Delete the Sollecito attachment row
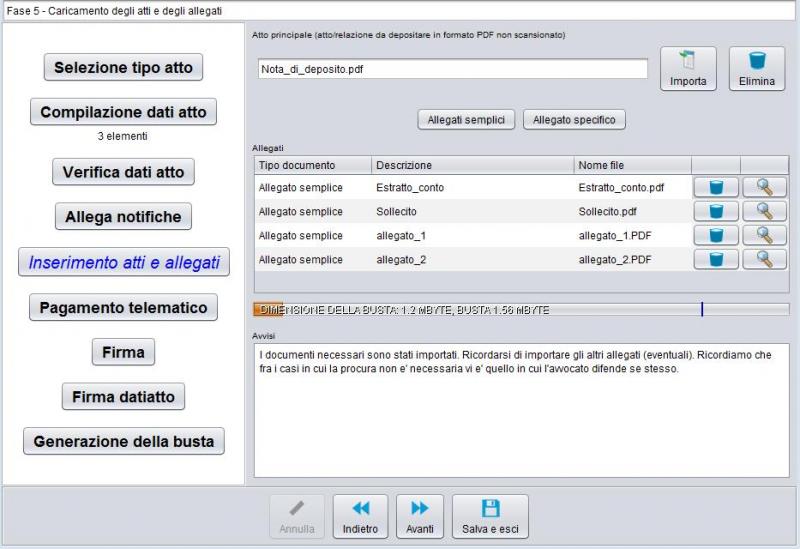Screen dimensions: 800x549 pyautogui.click(x=716, y=211)
